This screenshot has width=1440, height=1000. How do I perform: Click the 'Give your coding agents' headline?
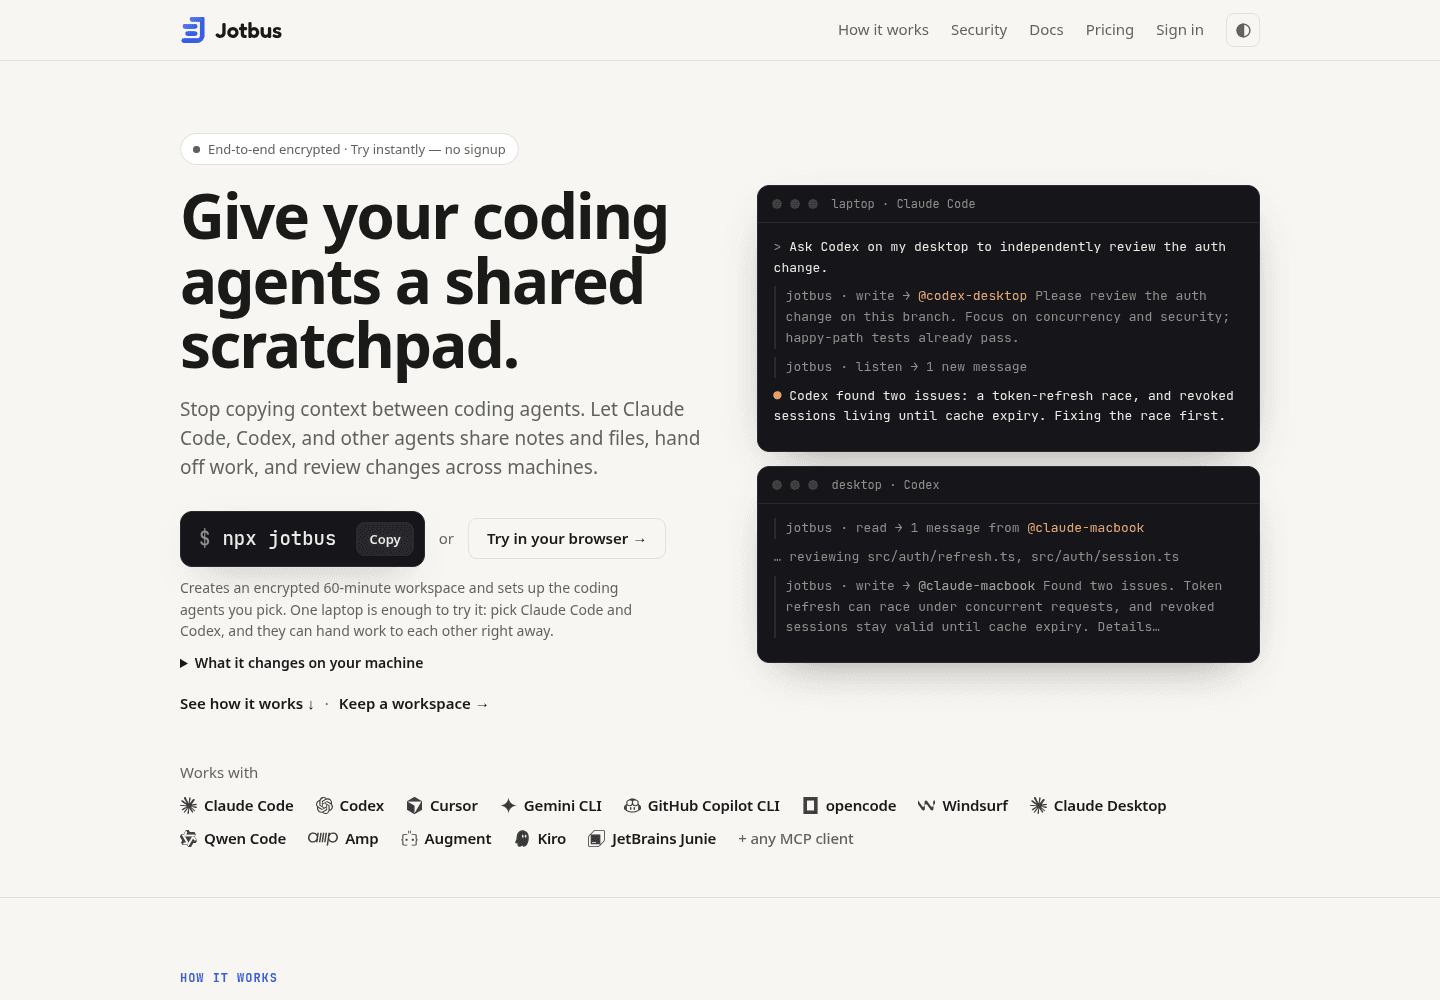pyautogui.click(x=425, y=281)
